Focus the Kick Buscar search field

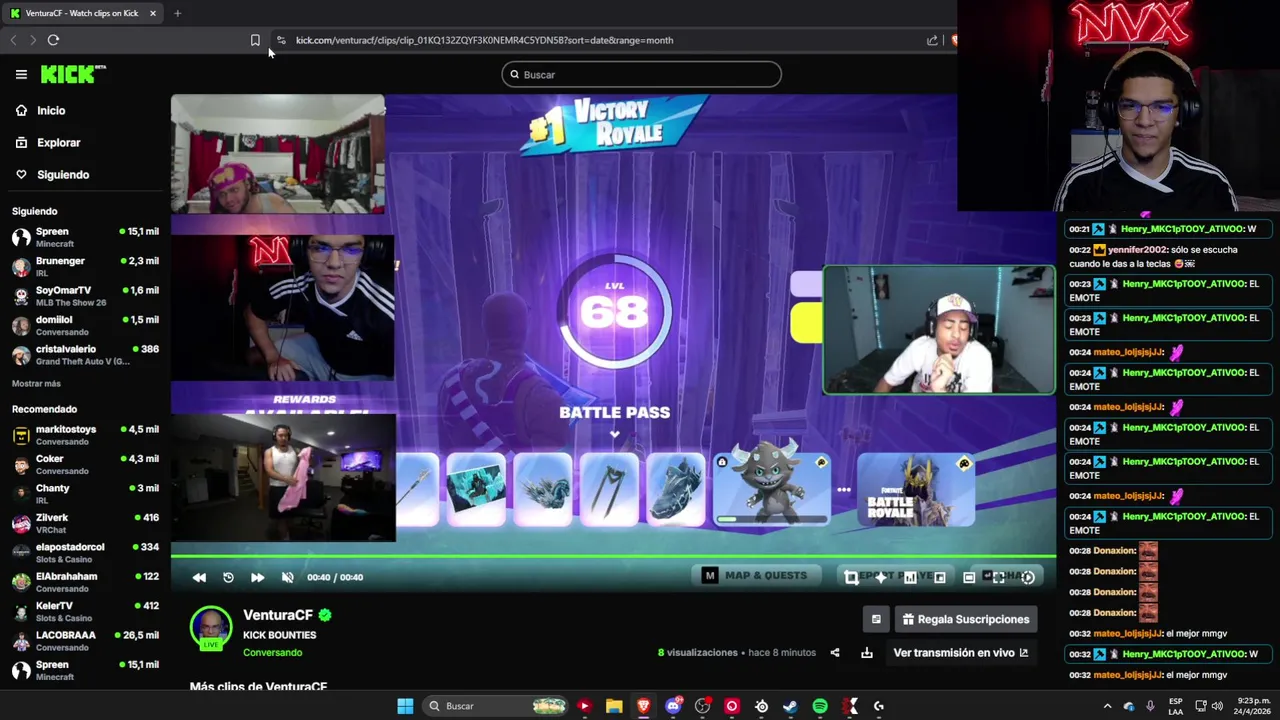click(x=641, y=74)
